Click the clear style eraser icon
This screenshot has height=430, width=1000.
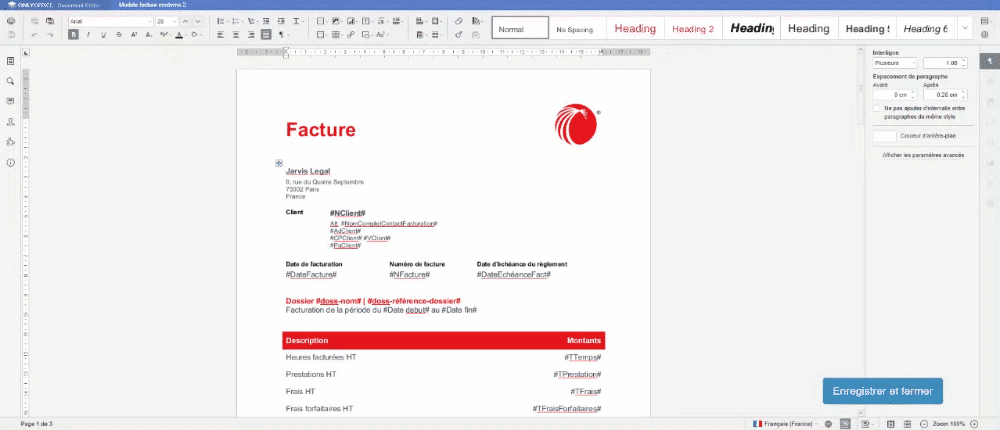click(458, 20)
